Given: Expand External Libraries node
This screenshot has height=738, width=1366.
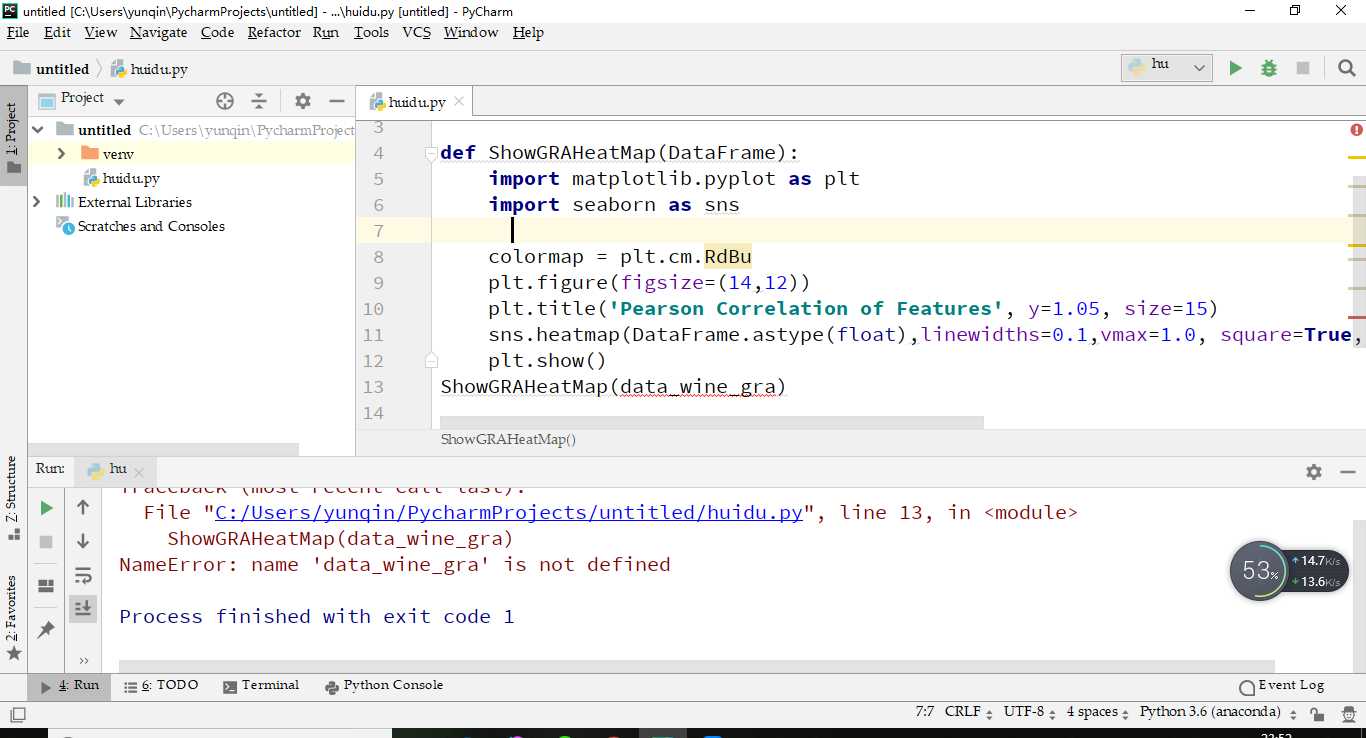Looking at the screenshot, I should [x=38, y=202].
